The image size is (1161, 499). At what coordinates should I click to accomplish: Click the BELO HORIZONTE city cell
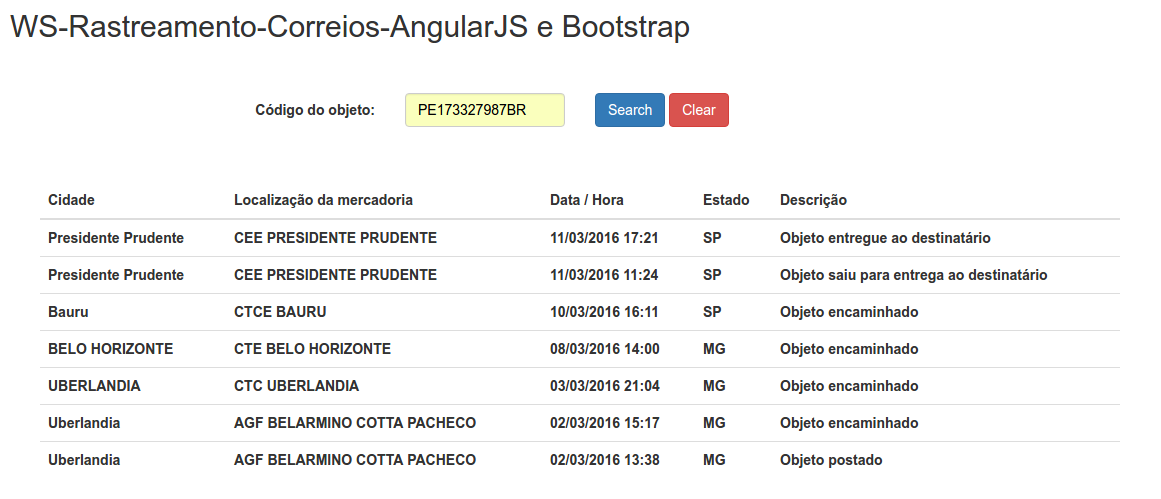(110, 349)
